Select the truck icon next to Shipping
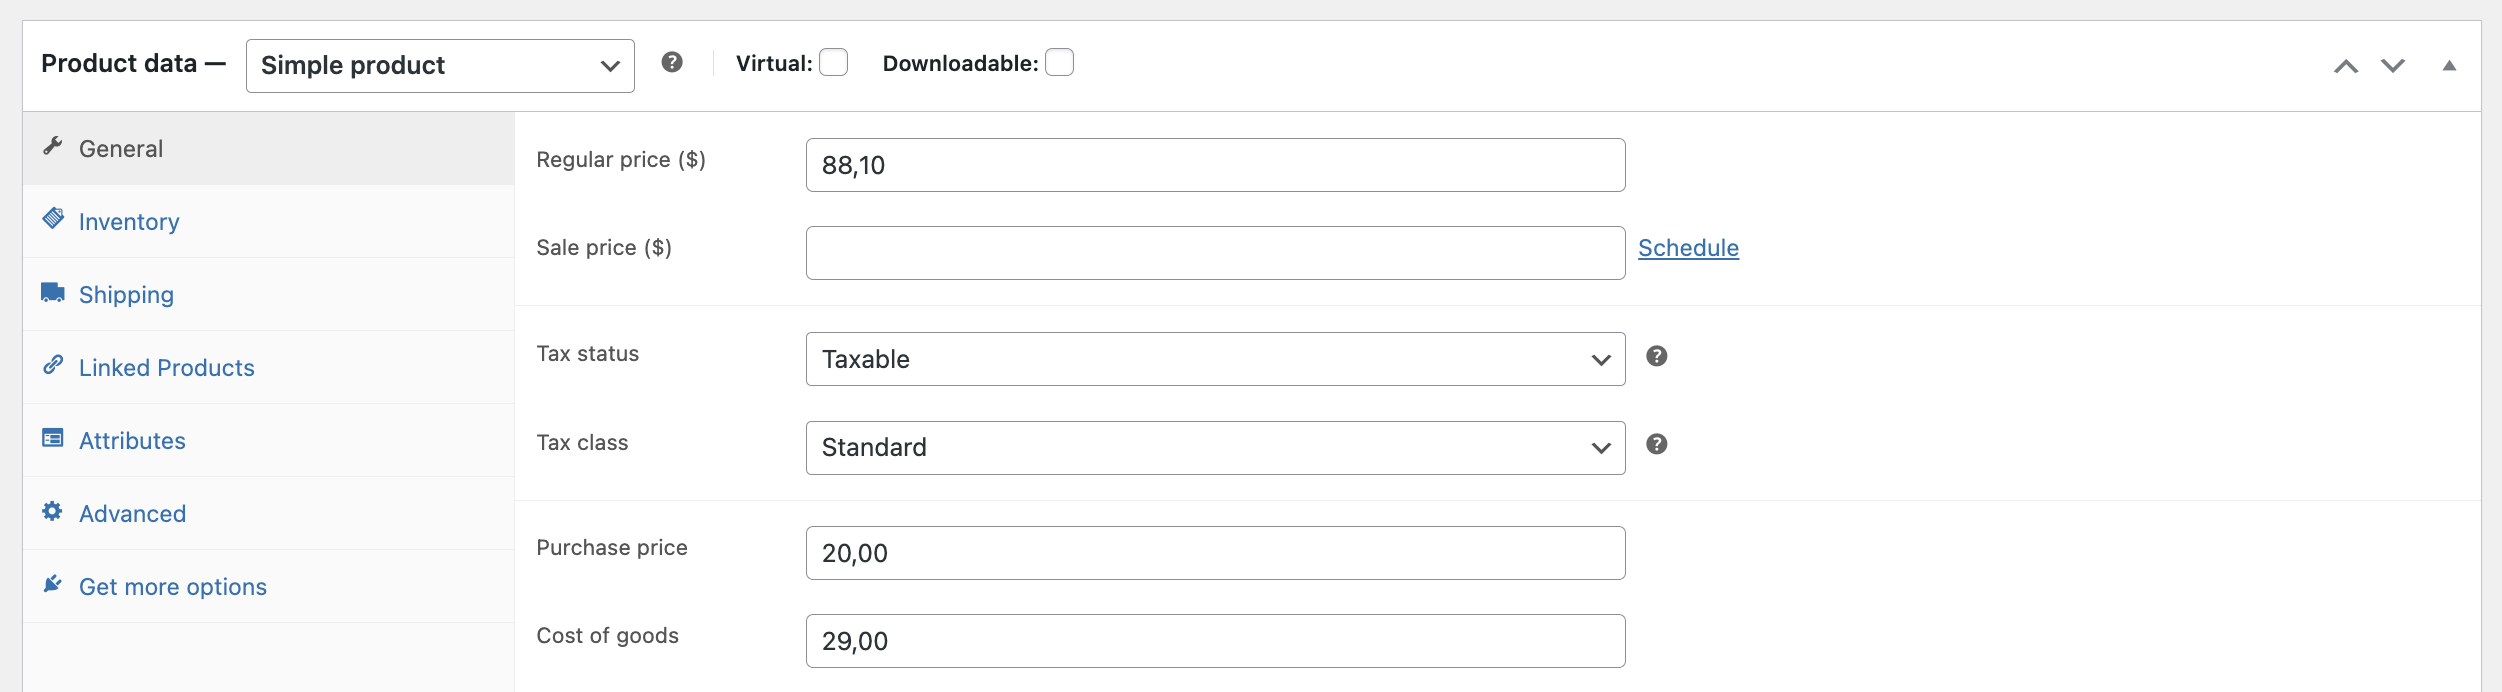The width and height of the screenshot is (2502, 692). coord(53,292)
